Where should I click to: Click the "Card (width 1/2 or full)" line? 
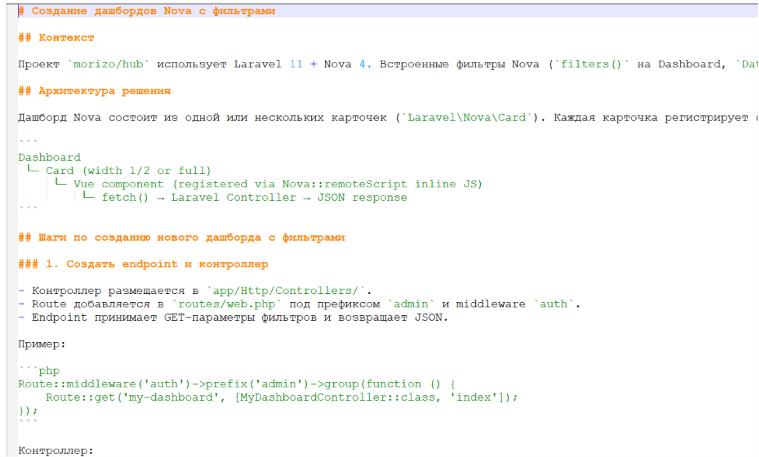pyautogui.click(x=128, y=170)
